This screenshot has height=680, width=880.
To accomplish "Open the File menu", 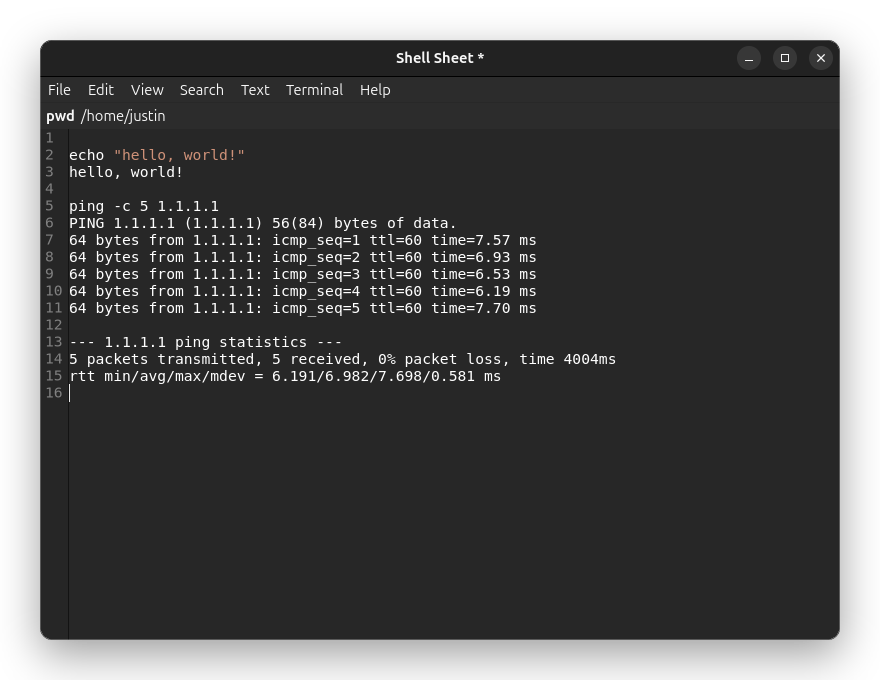I will pyautogui.click(x=59, y=90).
